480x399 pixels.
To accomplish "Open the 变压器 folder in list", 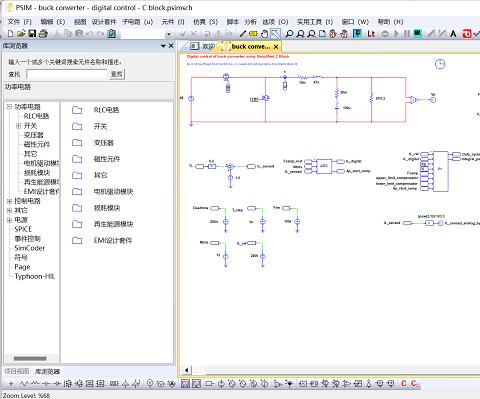I will tap(93, 143).
